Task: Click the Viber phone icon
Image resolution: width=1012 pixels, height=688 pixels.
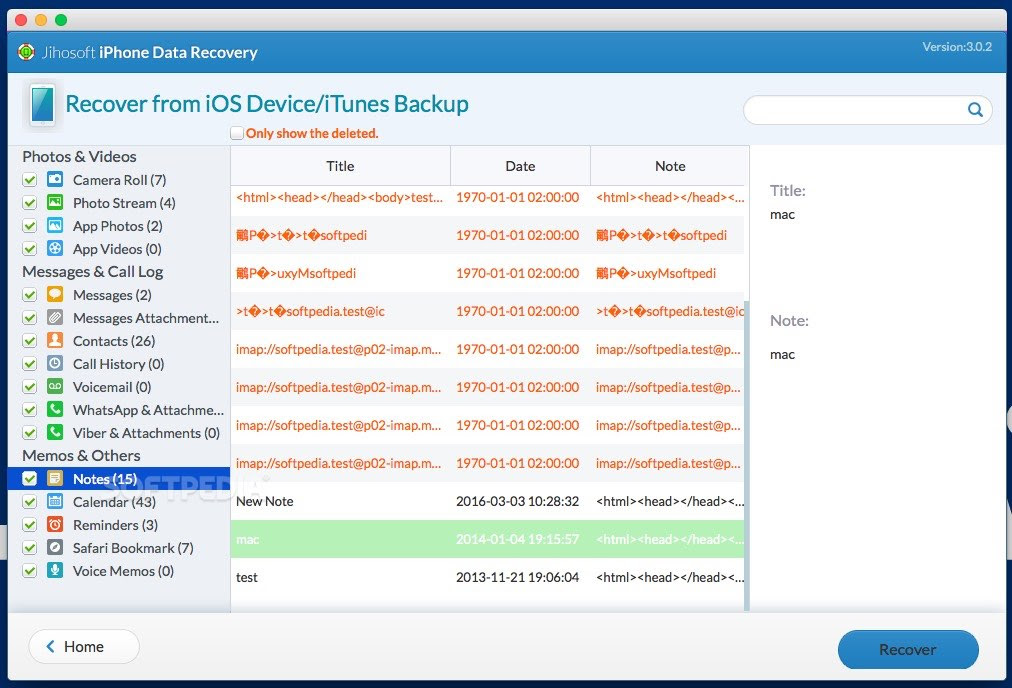Action: point(55,432)
